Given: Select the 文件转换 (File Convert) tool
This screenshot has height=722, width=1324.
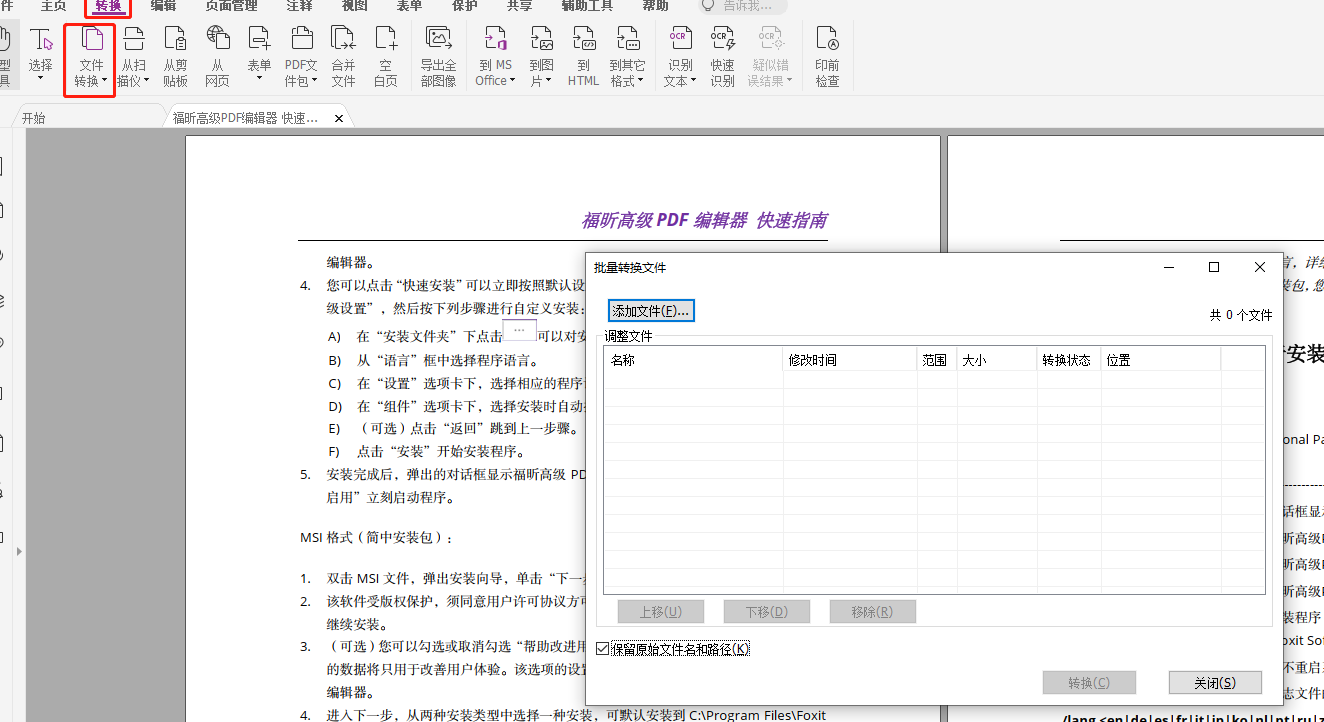Looking at the screenshot, I should click(90, 57).
